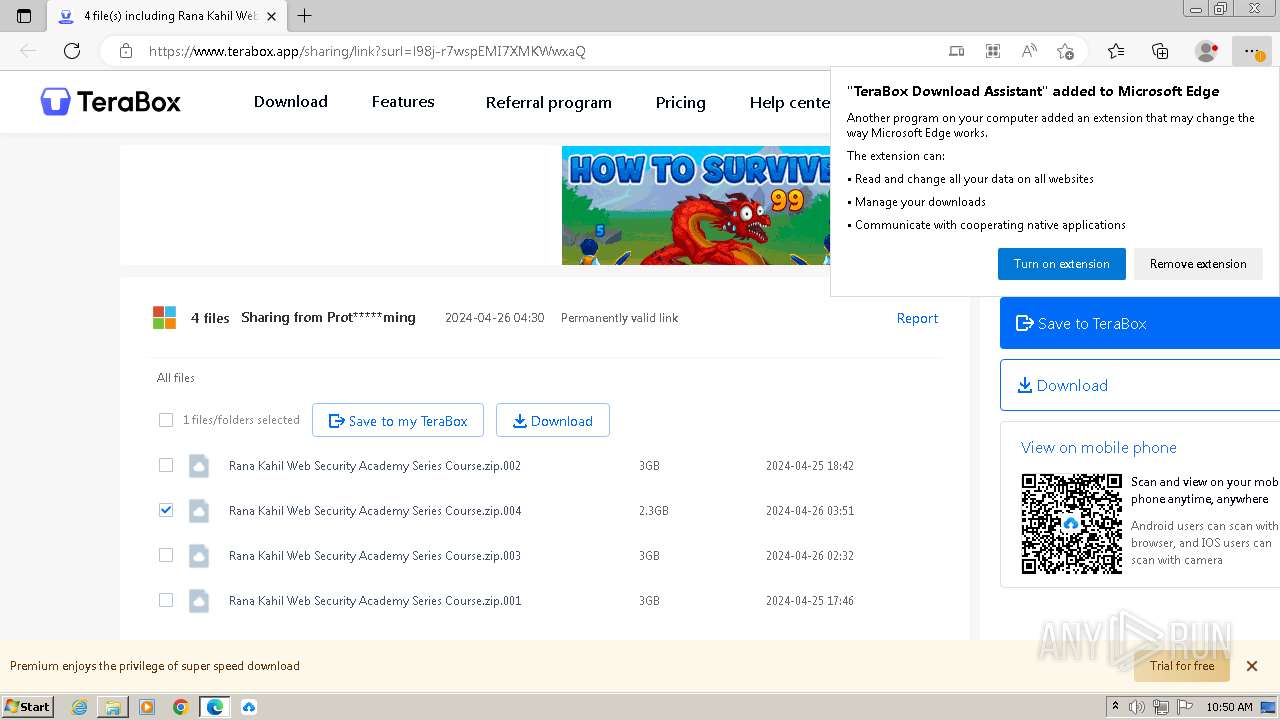
Task: Click the Read aloud icon
Action: coord(1029,51)
